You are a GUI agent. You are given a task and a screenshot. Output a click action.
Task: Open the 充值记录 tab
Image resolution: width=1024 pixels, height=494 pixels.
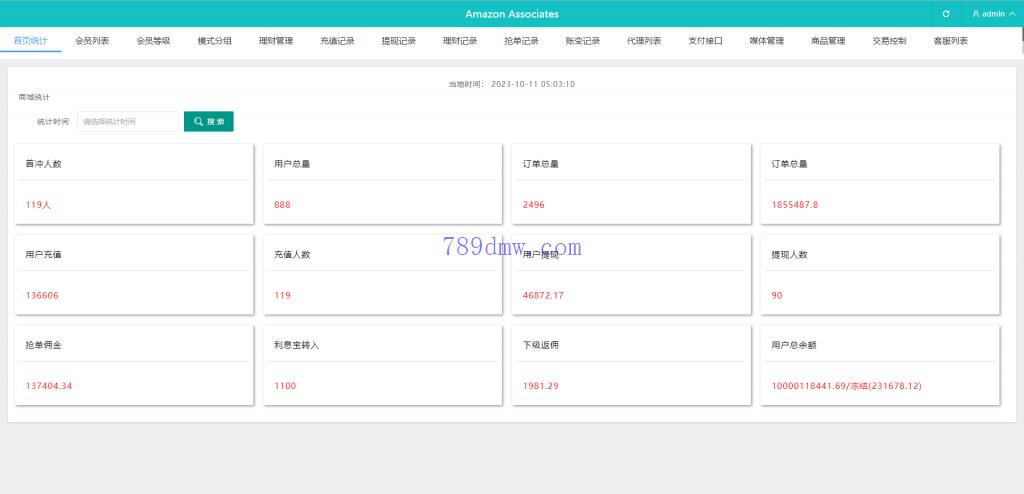pos(337,41)
